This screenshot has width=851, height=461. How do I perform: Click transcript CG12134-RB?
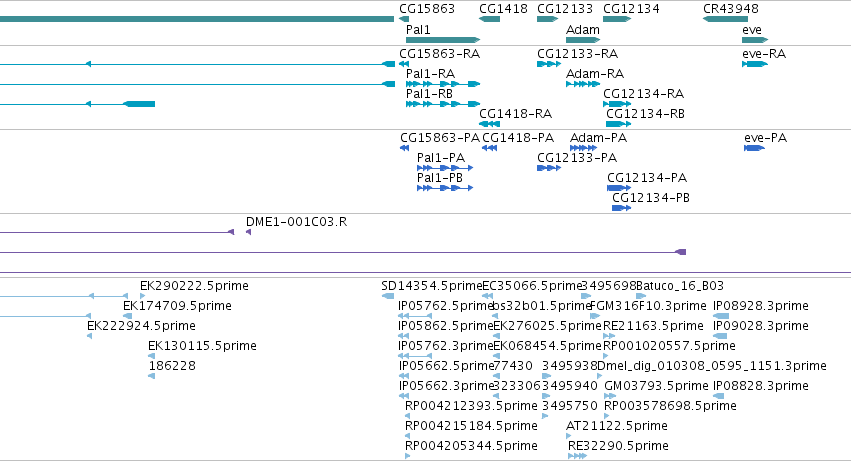(645, 114)
